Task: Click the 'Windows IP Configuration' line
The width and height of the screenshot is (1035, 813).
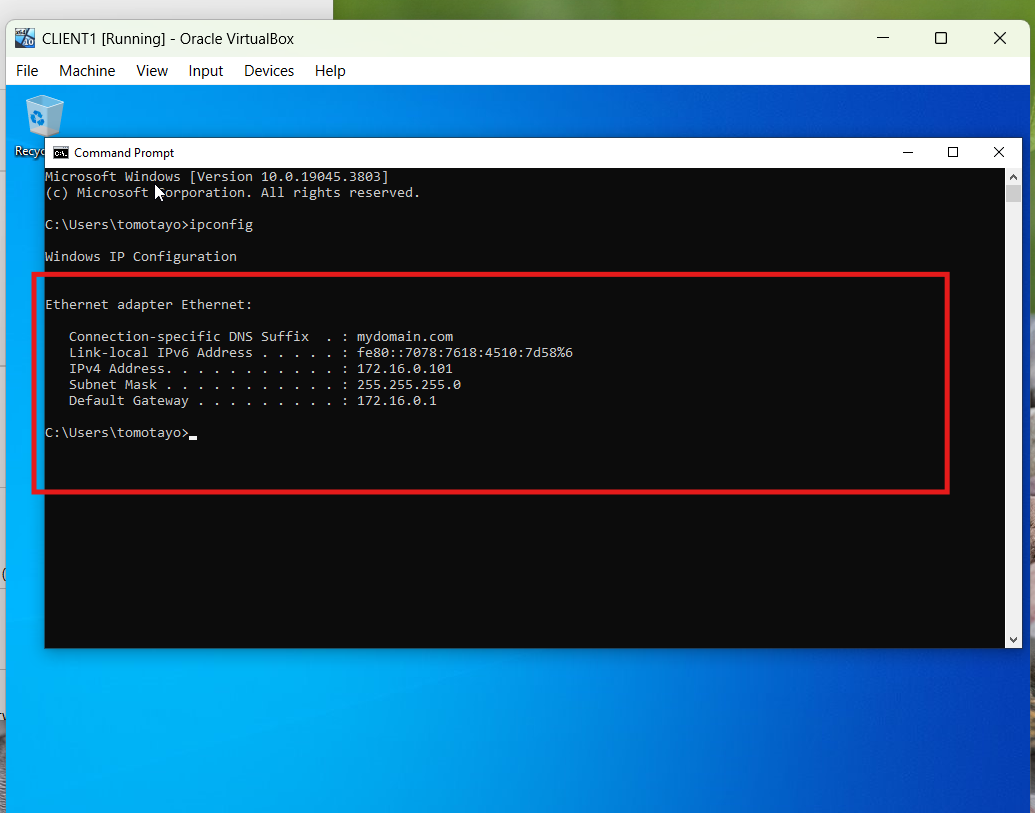Action: tap(141, 257)
